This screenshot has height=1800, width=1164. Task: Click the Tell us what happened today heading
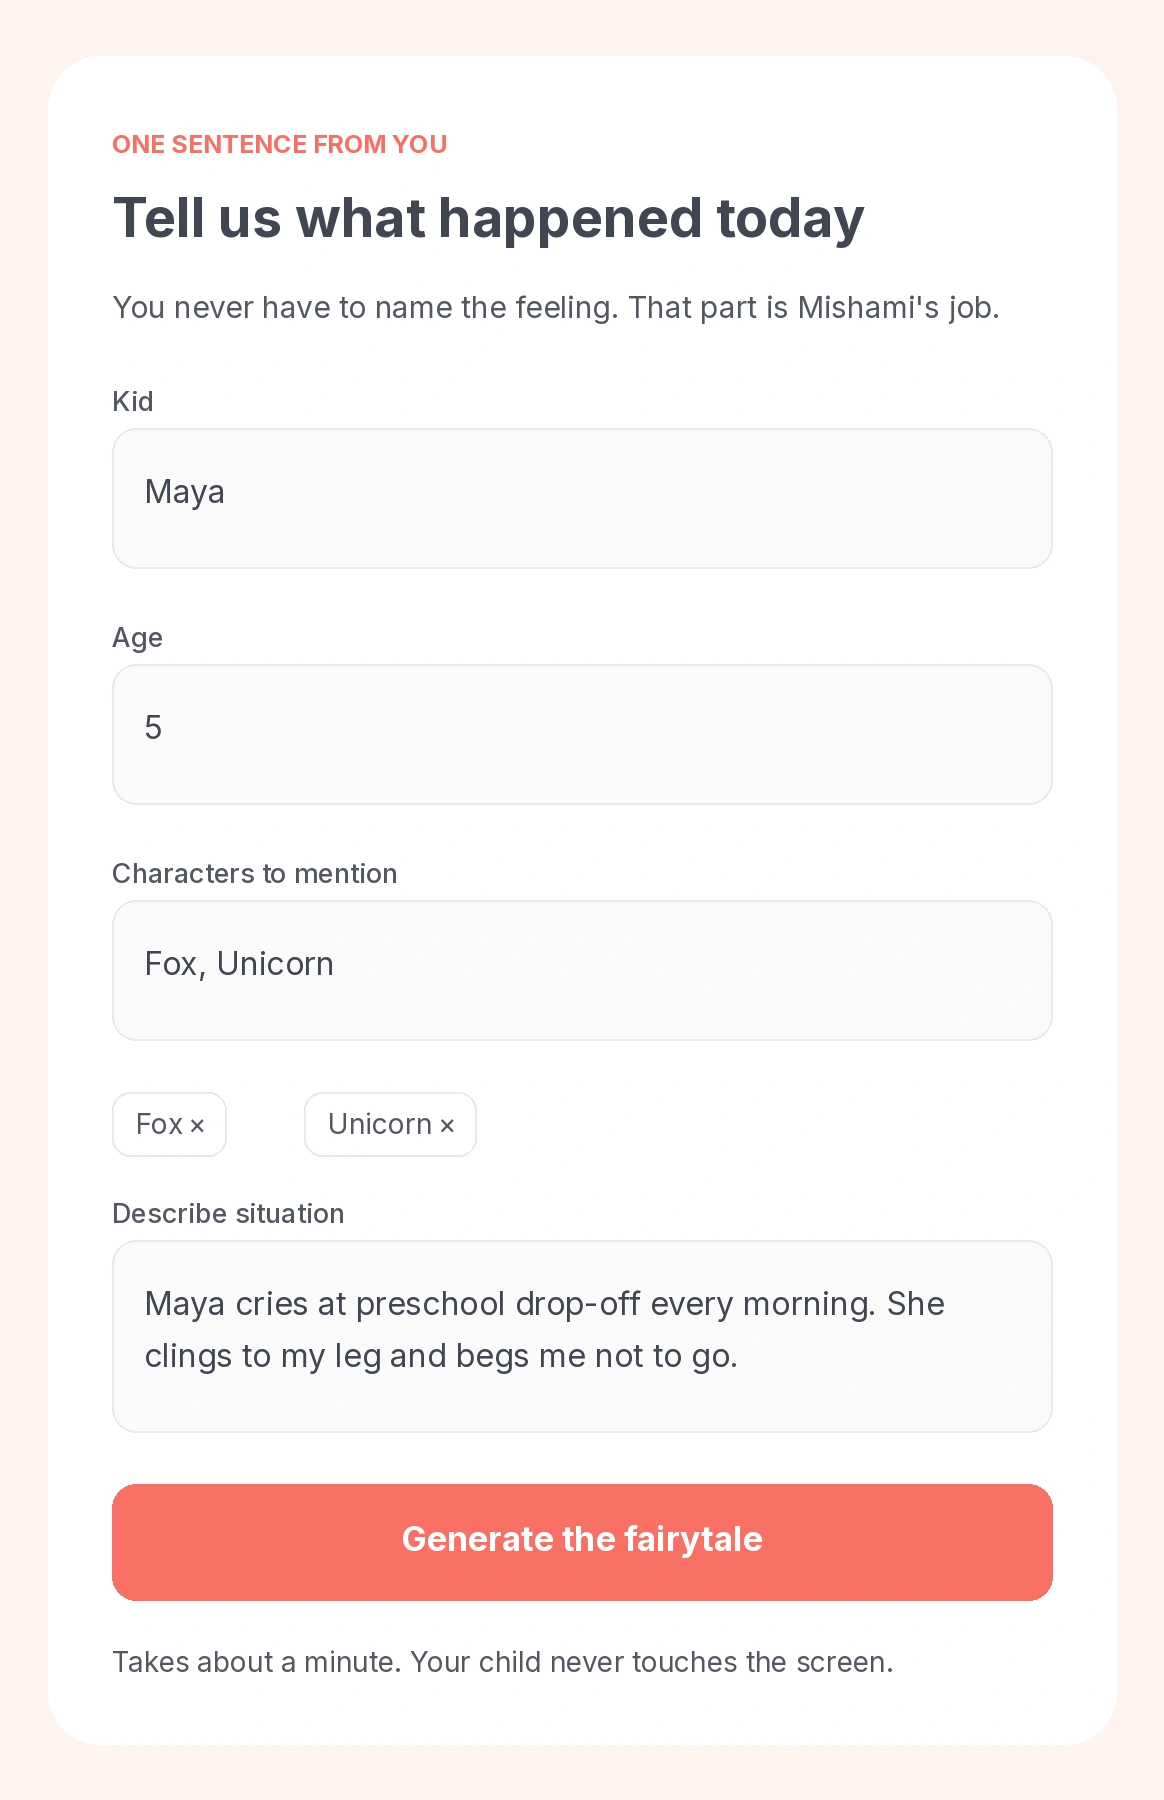coord(488,218)
